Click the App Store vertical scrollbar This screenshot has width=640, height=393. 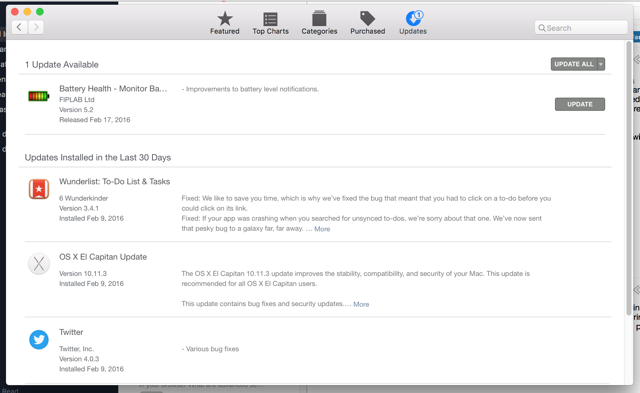629,178
